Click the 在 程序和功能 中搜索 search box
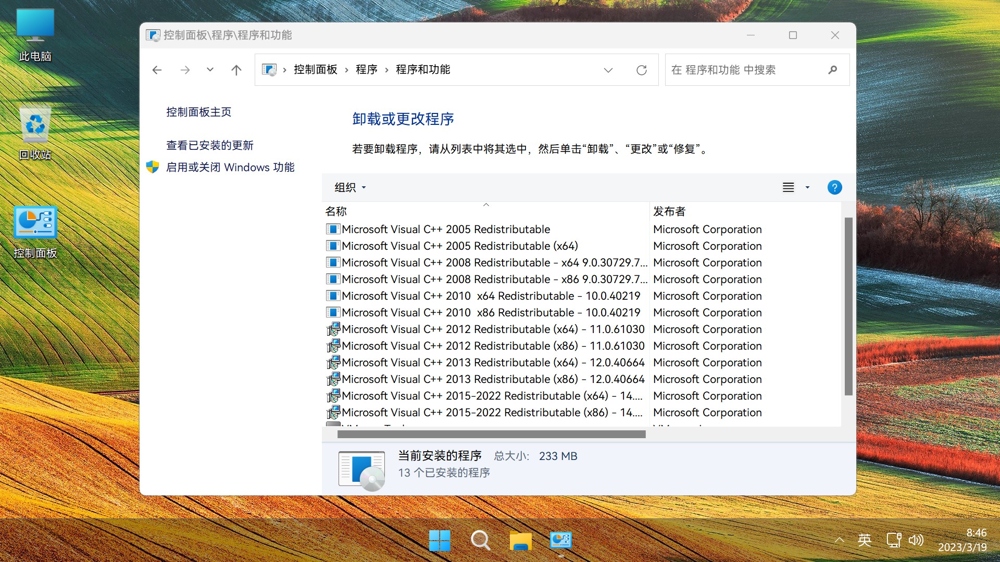The width and height of the screenshot is (1000, 562). pos(745,70)
